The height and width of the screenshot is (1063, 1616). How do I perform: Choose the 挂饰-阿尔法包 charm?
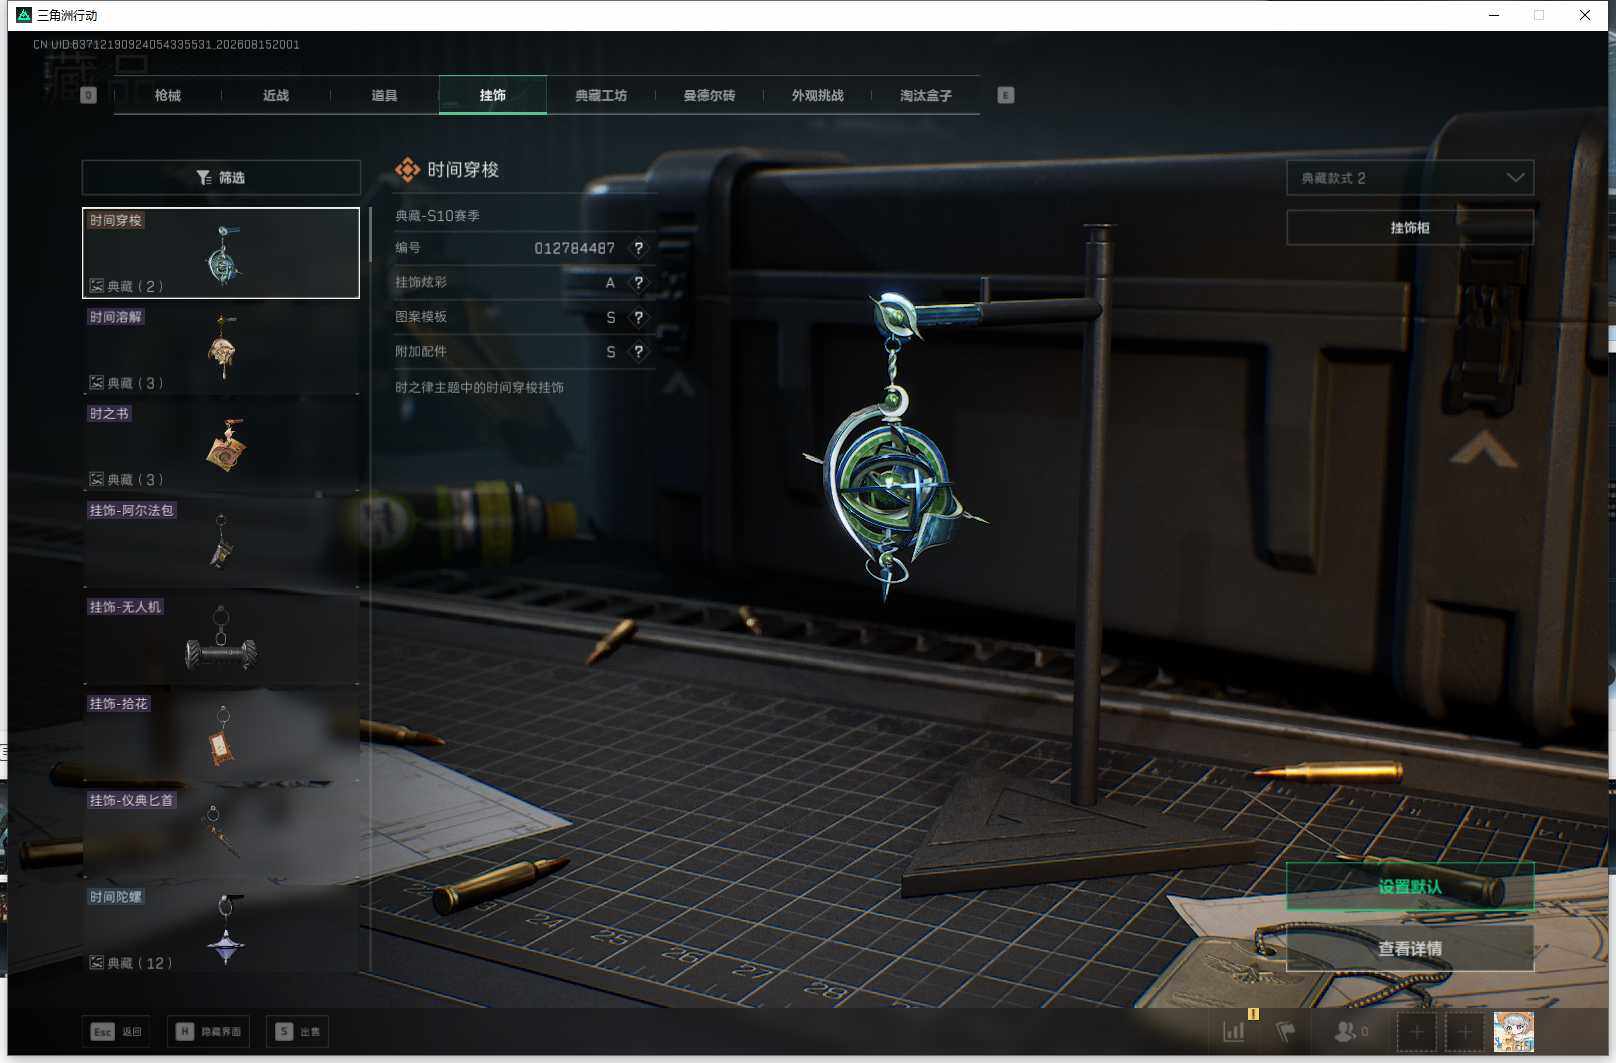(x=221, y=543)
